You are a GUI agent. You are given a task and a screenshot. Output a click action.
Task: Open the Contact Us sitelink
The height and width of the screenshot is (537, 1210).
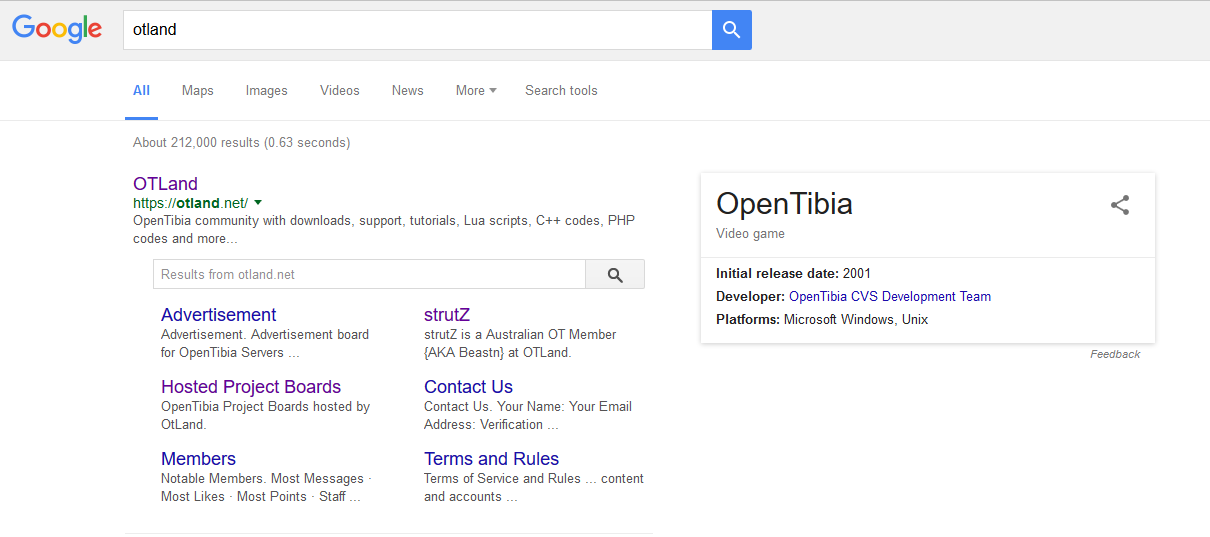[x=468, y=387]
